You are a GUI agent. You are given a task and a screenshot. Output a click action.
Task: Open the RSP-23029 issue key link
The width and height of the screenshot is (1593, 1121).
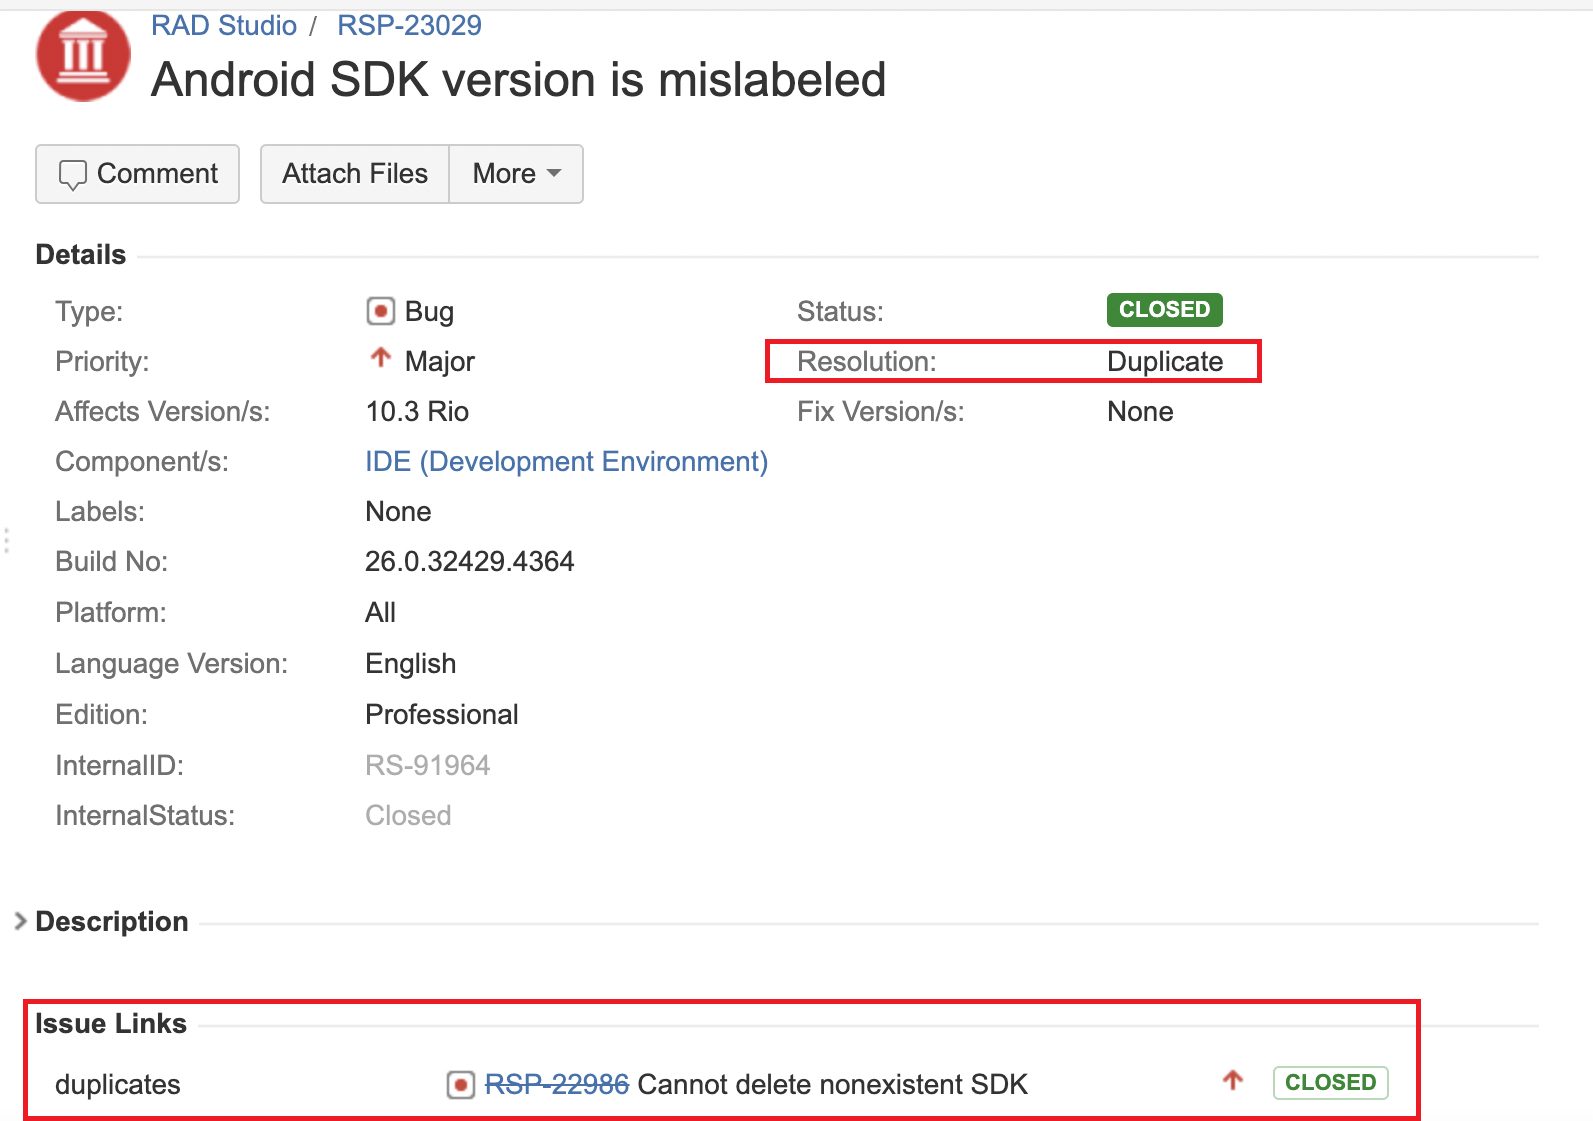(x=409, y=25)
